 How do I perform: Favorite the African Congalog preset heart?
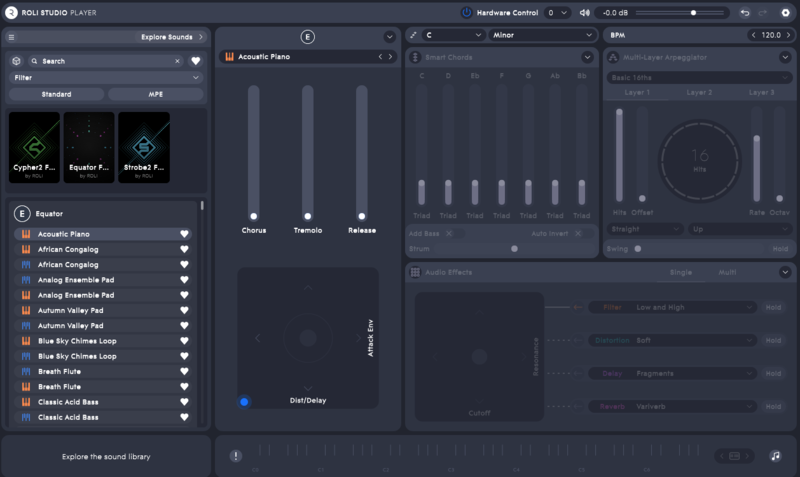coord(184,249)
